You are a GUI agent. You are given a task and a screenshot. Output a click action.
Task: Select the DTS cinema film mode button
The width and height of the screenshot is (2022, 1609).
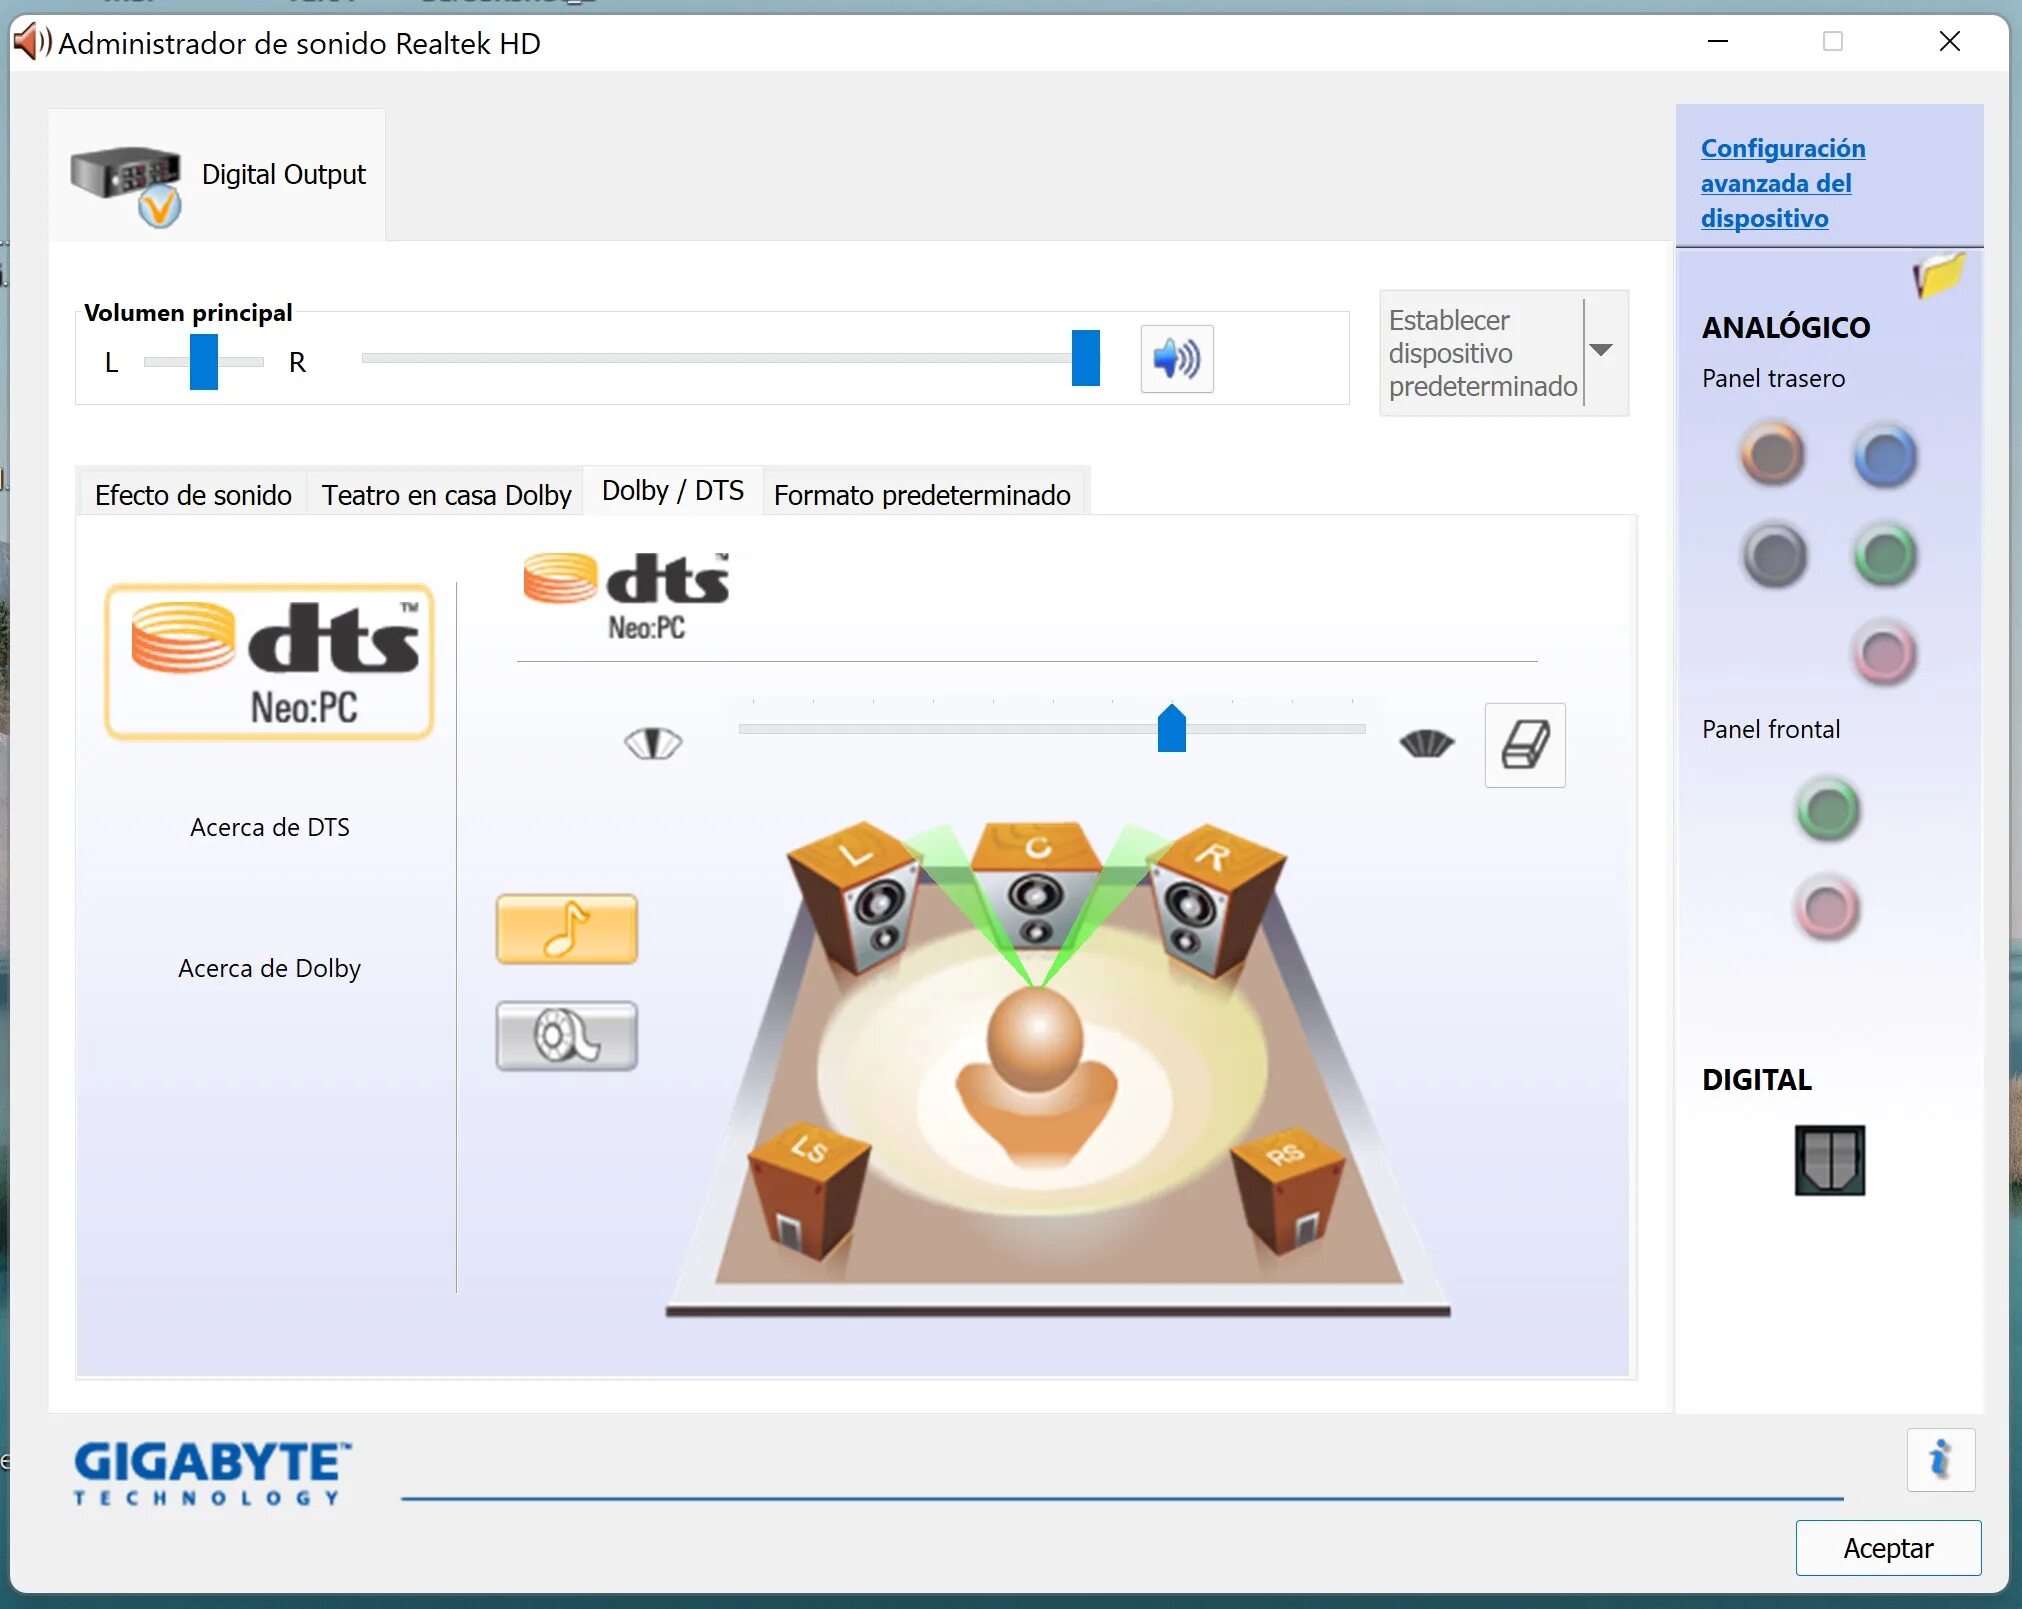pos(566,1035)
